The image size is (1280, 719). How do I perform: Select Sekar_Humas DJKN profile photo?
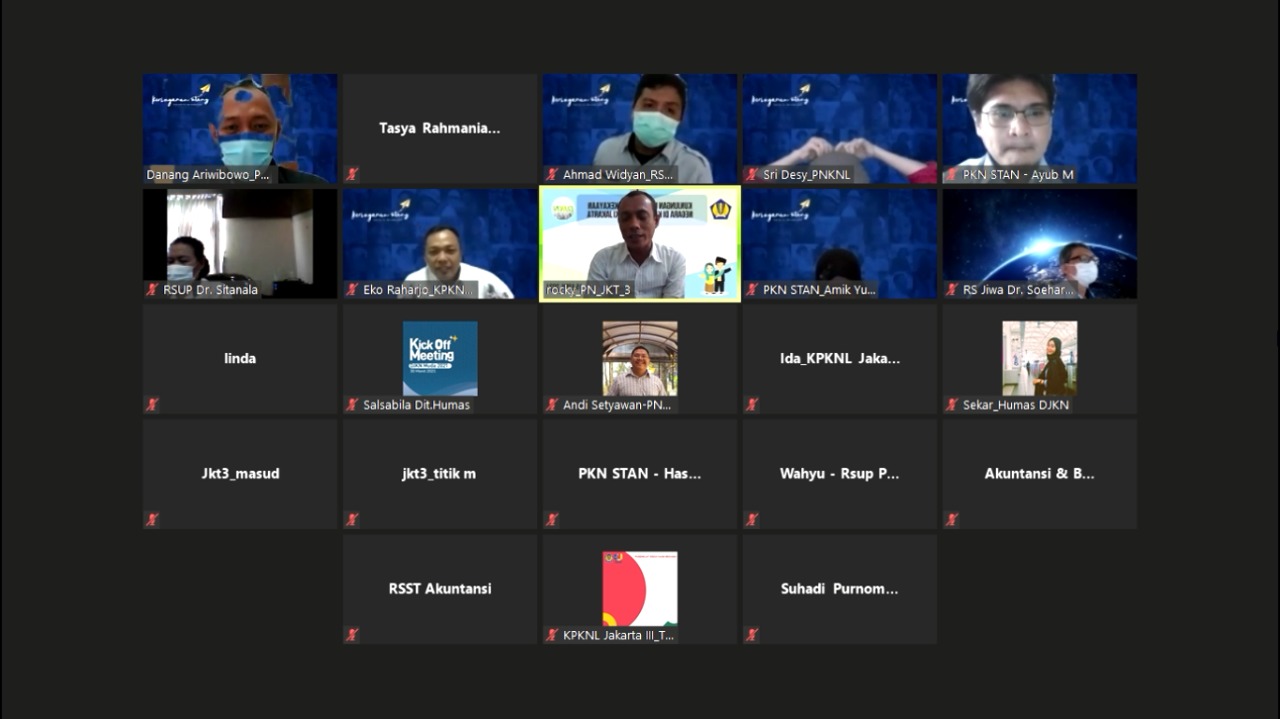[1040, 358]
